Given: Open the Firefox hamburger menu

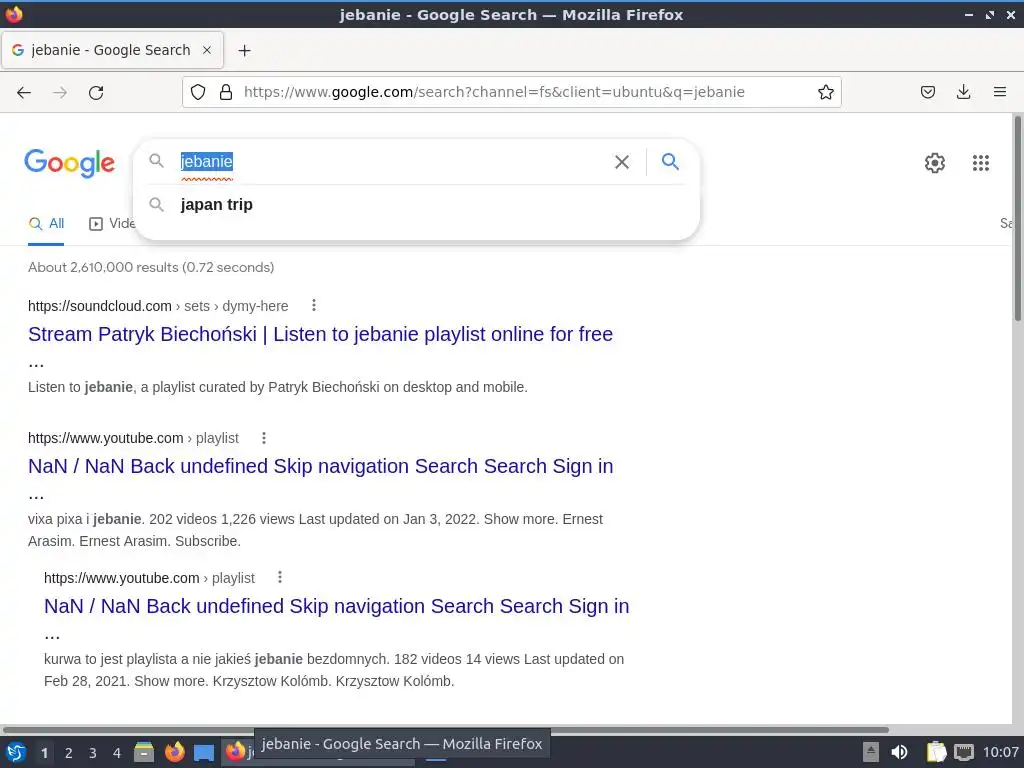Looking at the screenshot, I should [x=999, y=92].
